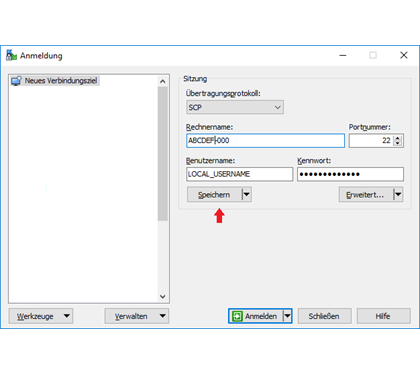
Task: Open the Anmelden dropdown arrow
Action: click(287, 316)
